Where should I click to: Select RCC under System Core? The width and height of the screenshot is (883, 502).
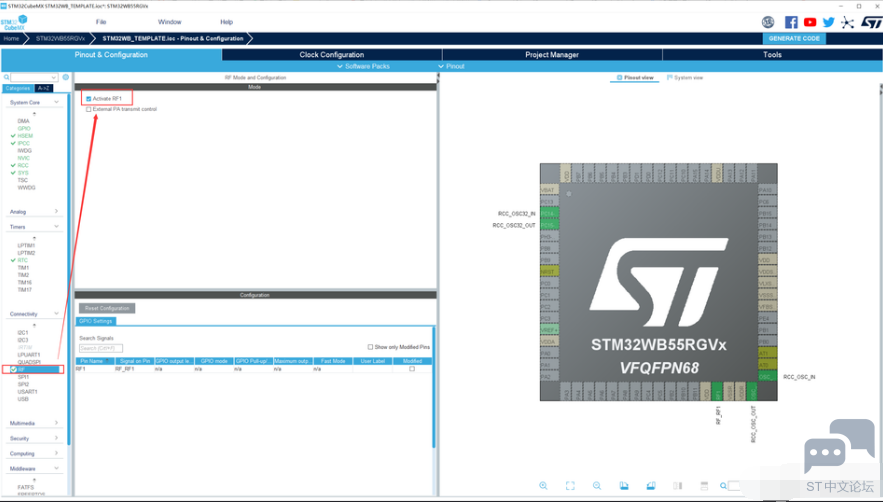point(23,166)
